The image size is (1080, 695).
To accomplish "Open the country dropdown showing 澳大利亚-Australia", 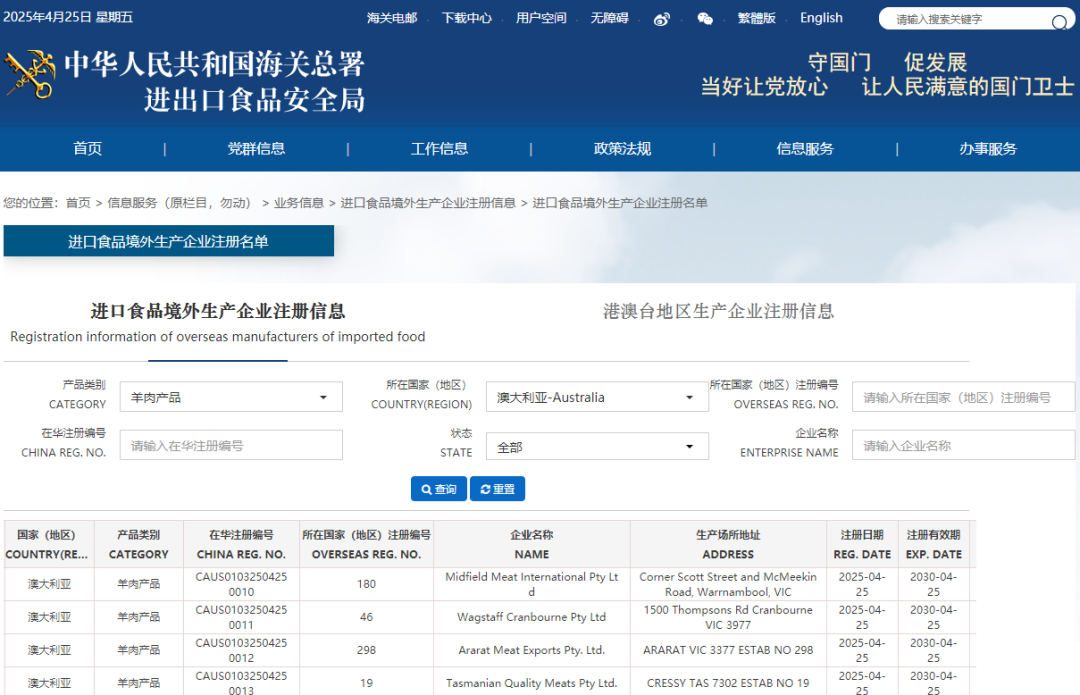I will [x=596, y=397].
